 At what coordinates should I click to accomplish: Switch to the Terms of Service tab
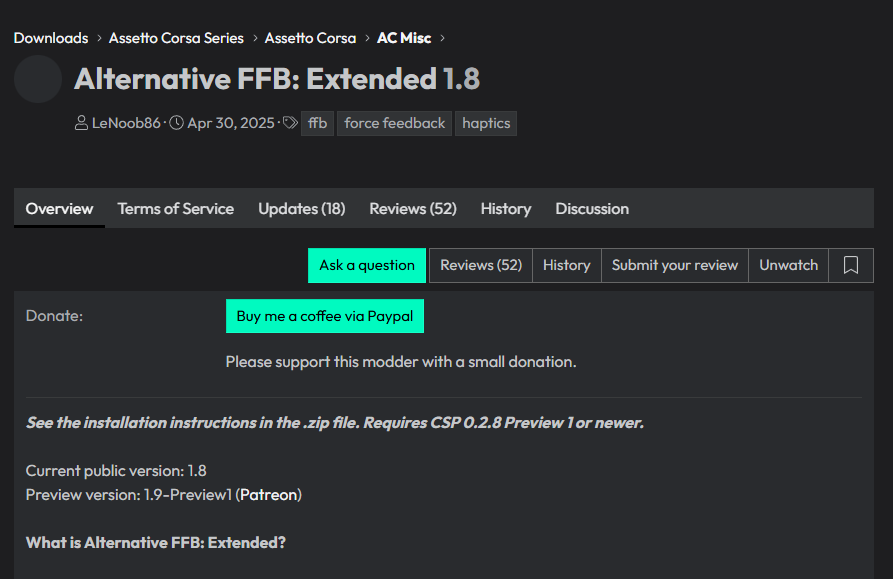coord(176,209)
